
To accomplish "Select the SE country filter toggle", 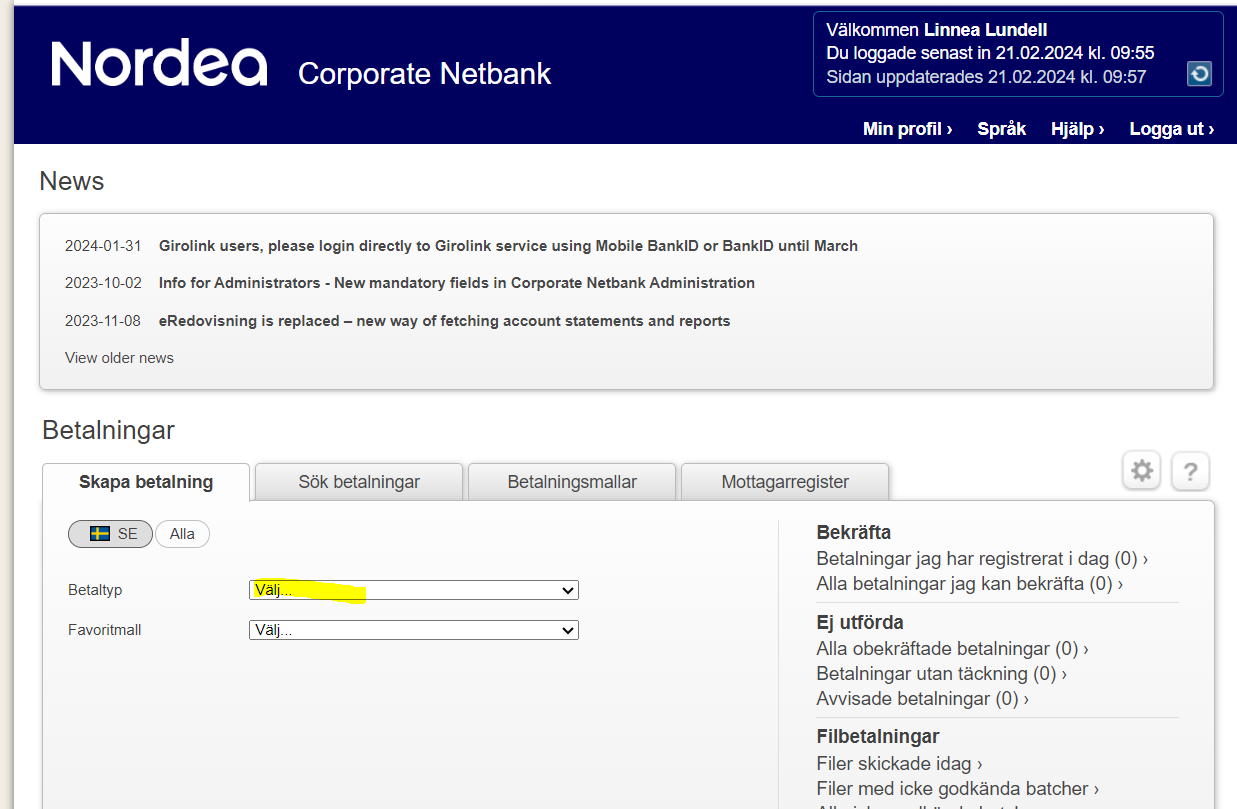I will (111, 534).
